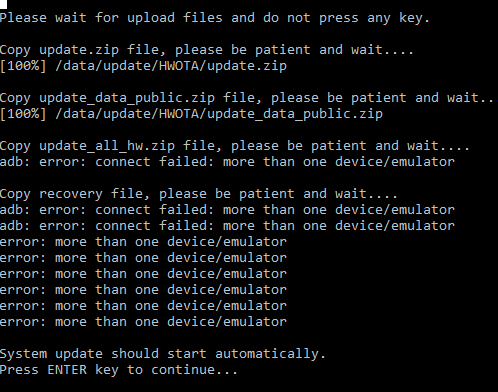Image resolution: width=498 pixels, height=392 pixels.
Task: Click the third 'adb: error: connect failed' line
Action: point(227,226)
